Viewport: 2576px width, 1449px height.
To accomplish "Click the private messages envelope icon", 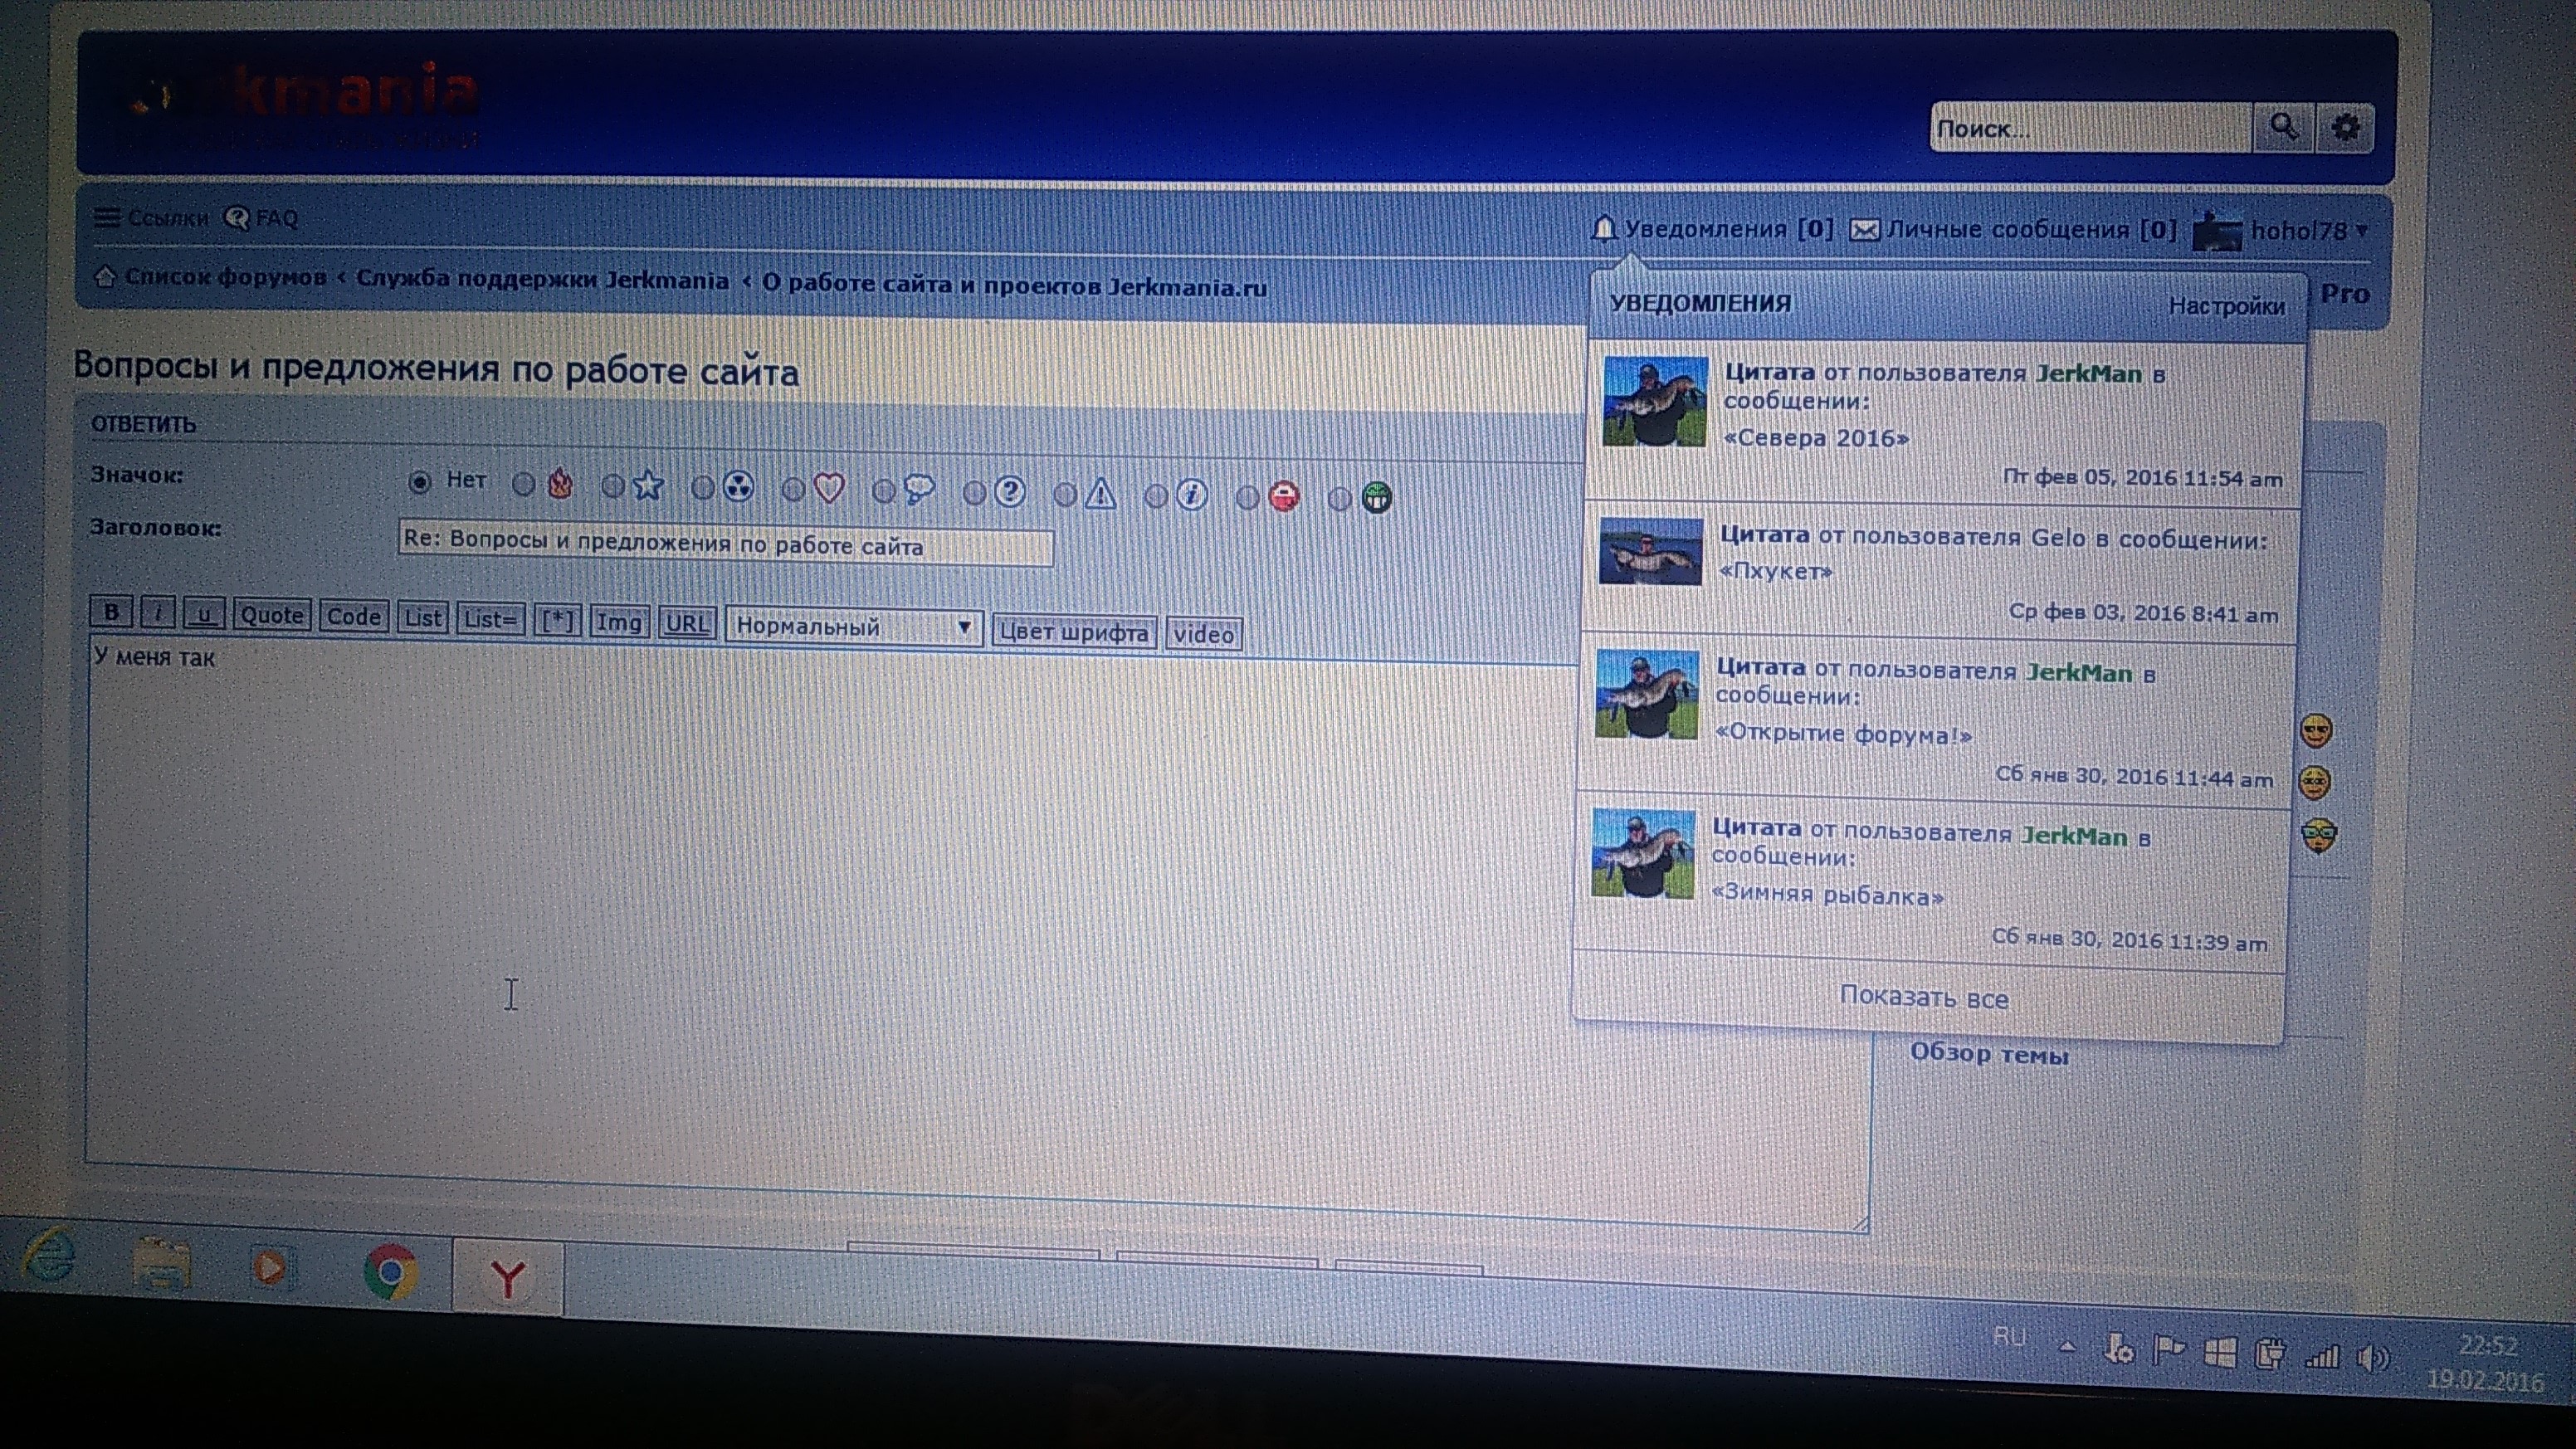I will [x=1864, y=231].
